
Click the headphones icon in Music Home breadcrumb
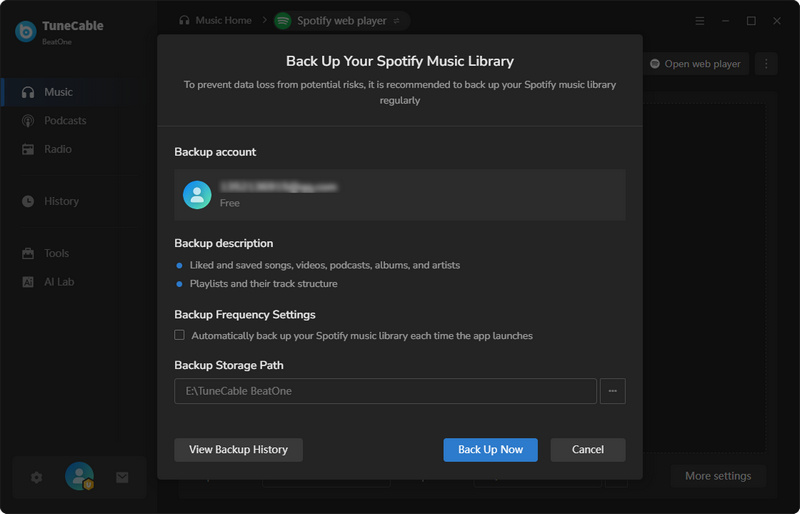(x=184, y=20)
